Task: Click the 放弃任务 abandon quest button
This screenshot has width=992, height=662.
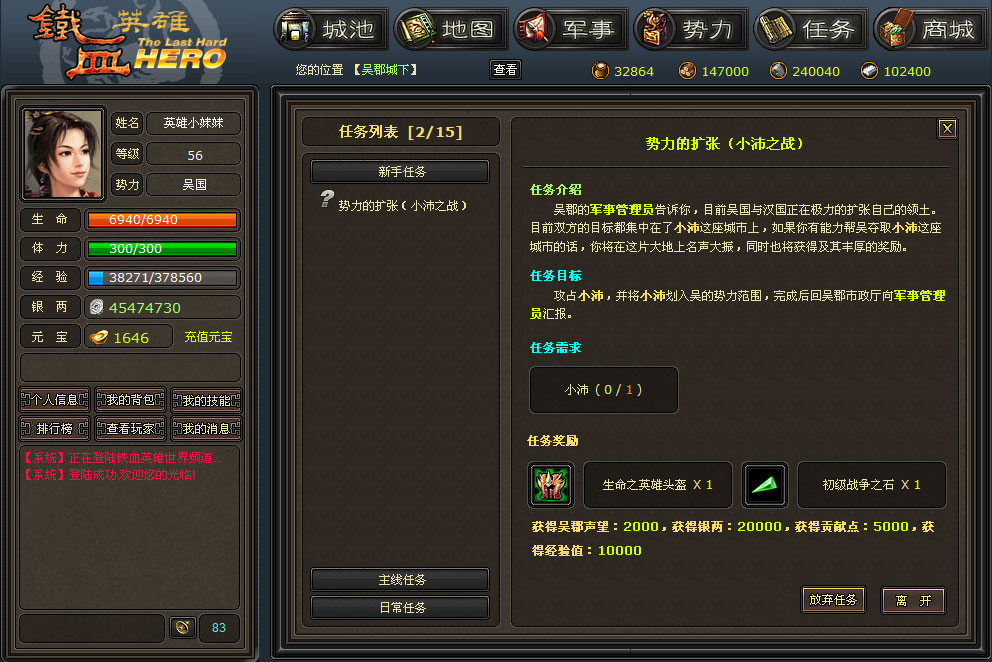Action: coord(833,599)
